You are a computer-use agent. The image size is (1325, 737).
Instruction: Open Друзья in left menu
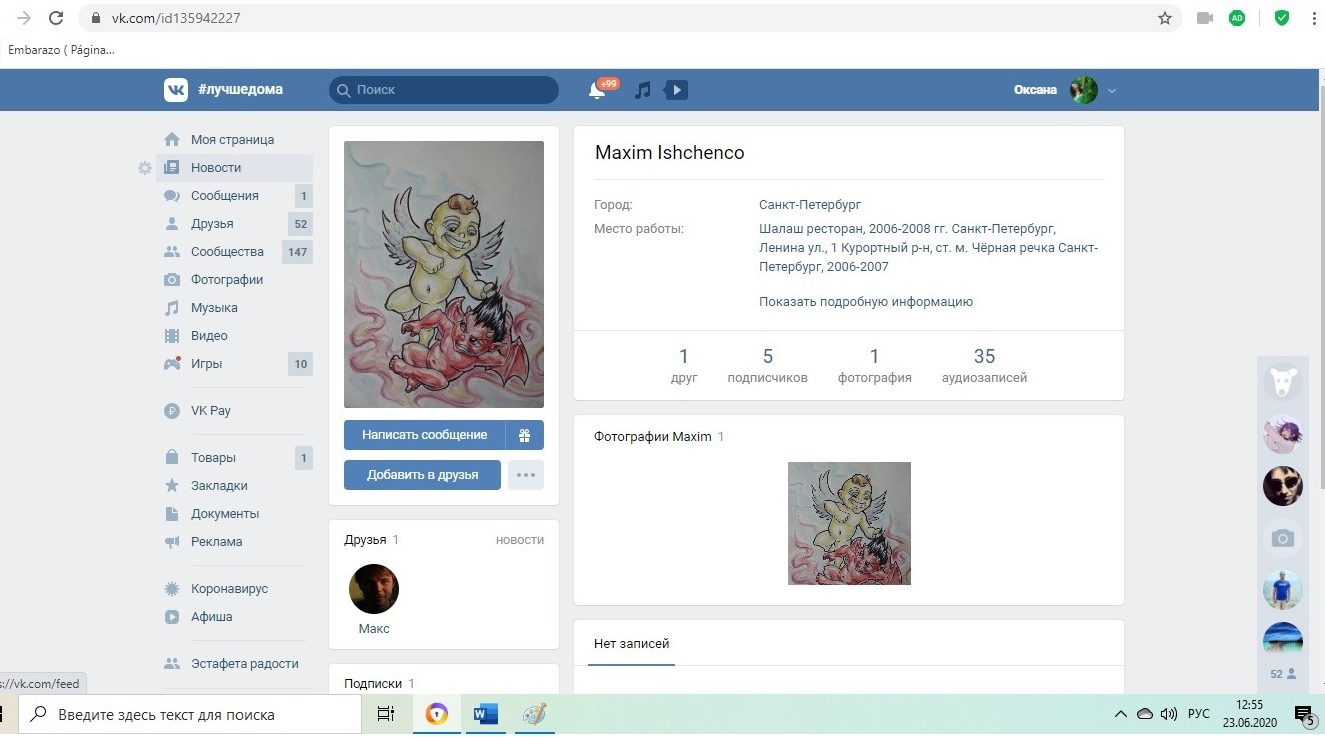tap(236, 224)
